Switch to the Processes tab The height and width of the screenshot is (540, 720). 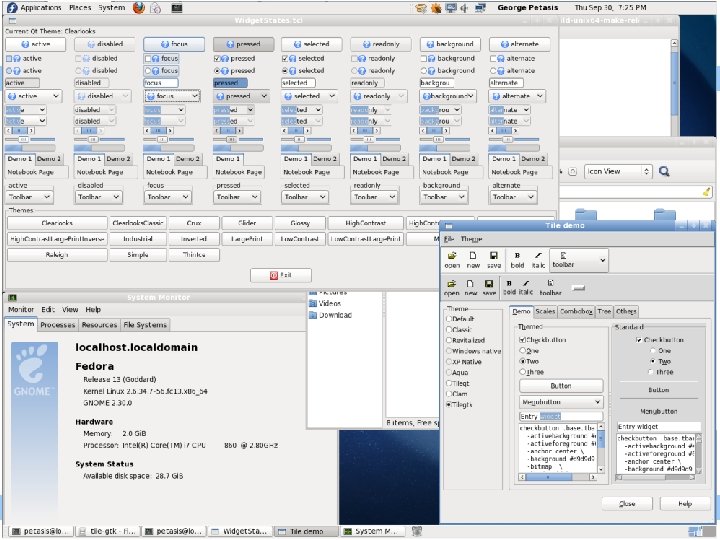(x=58, y=325)
